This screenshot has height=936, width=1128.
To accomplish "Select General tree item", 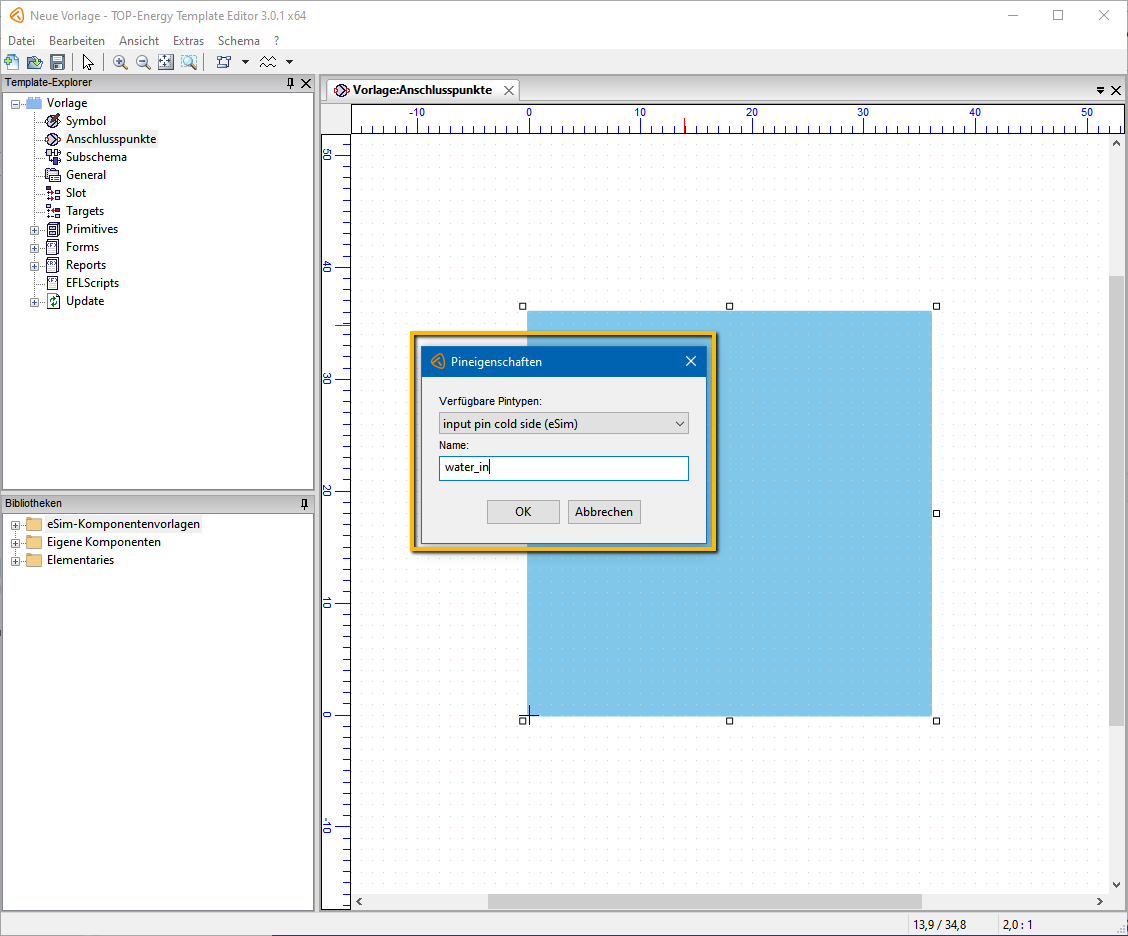I will [x=86, y=175].
